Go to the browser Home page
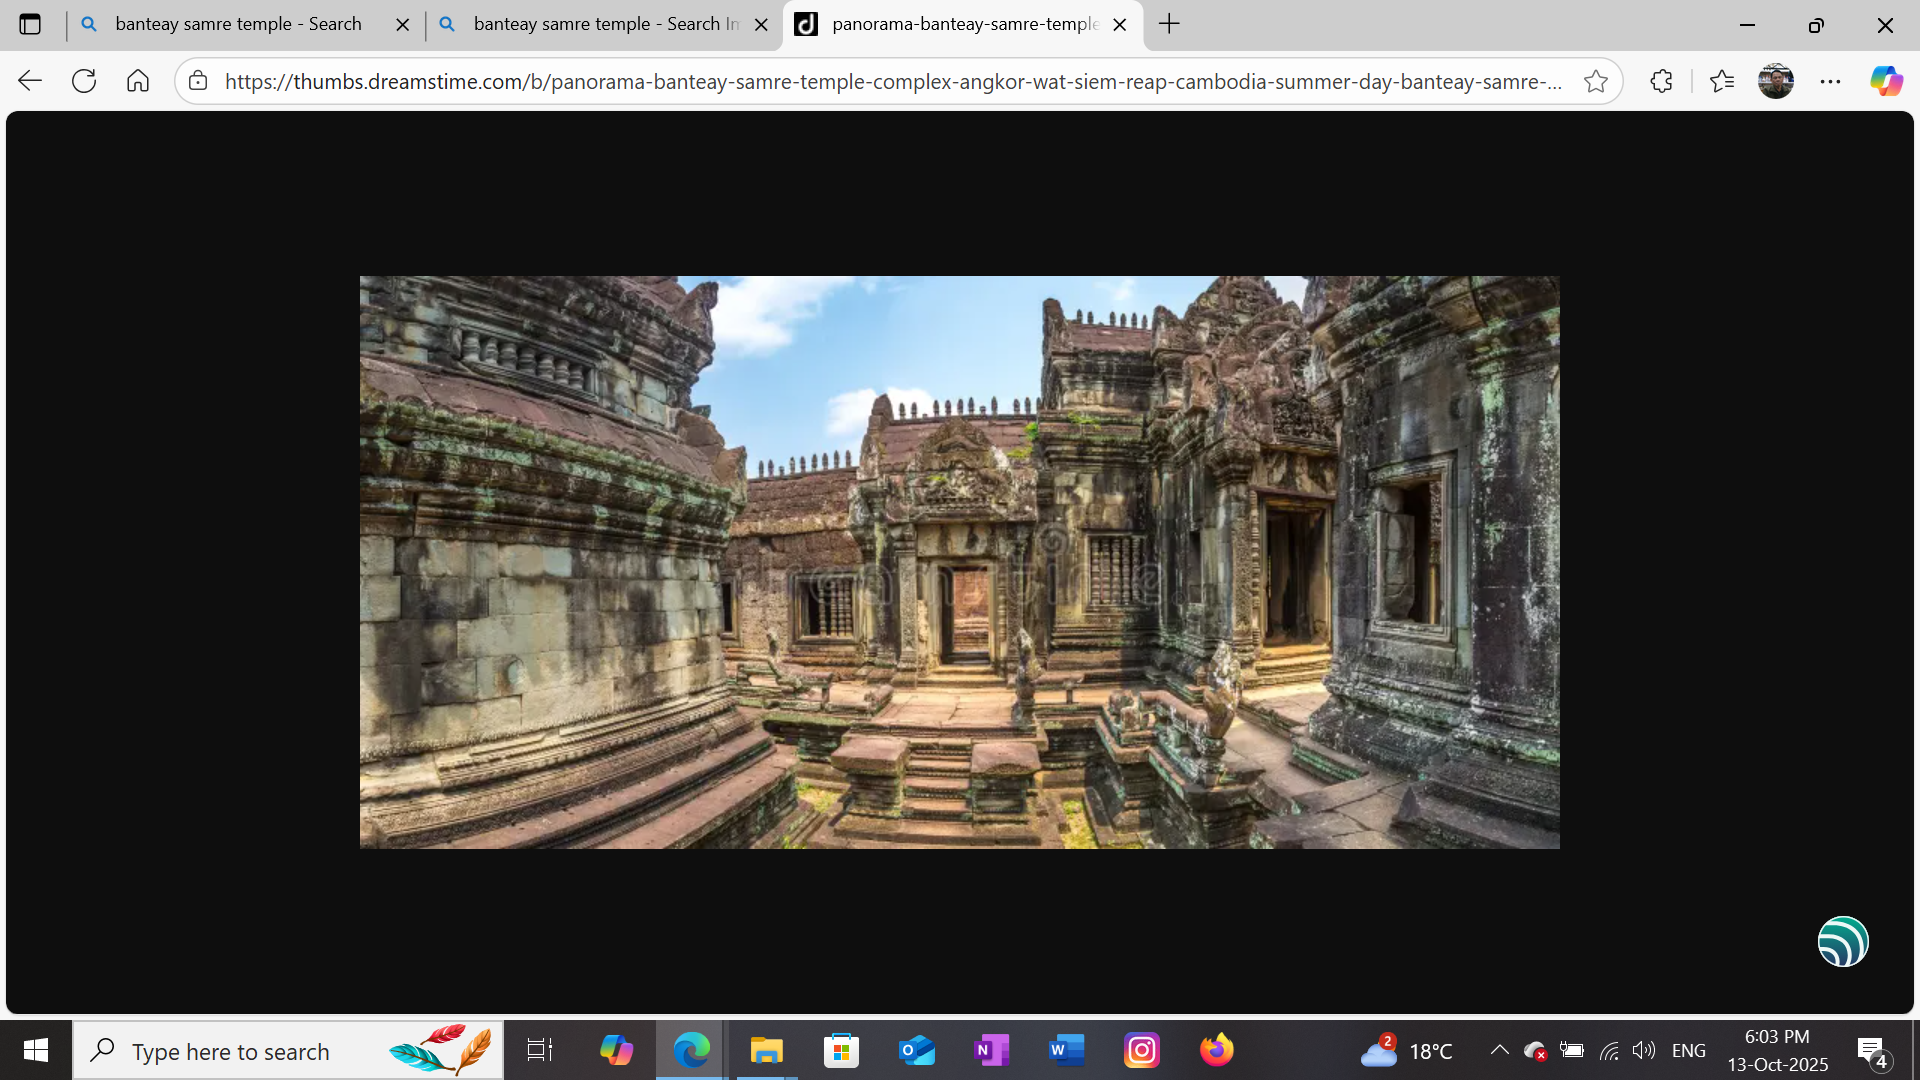This screenshot has height=1080, width=1920. 138,81
